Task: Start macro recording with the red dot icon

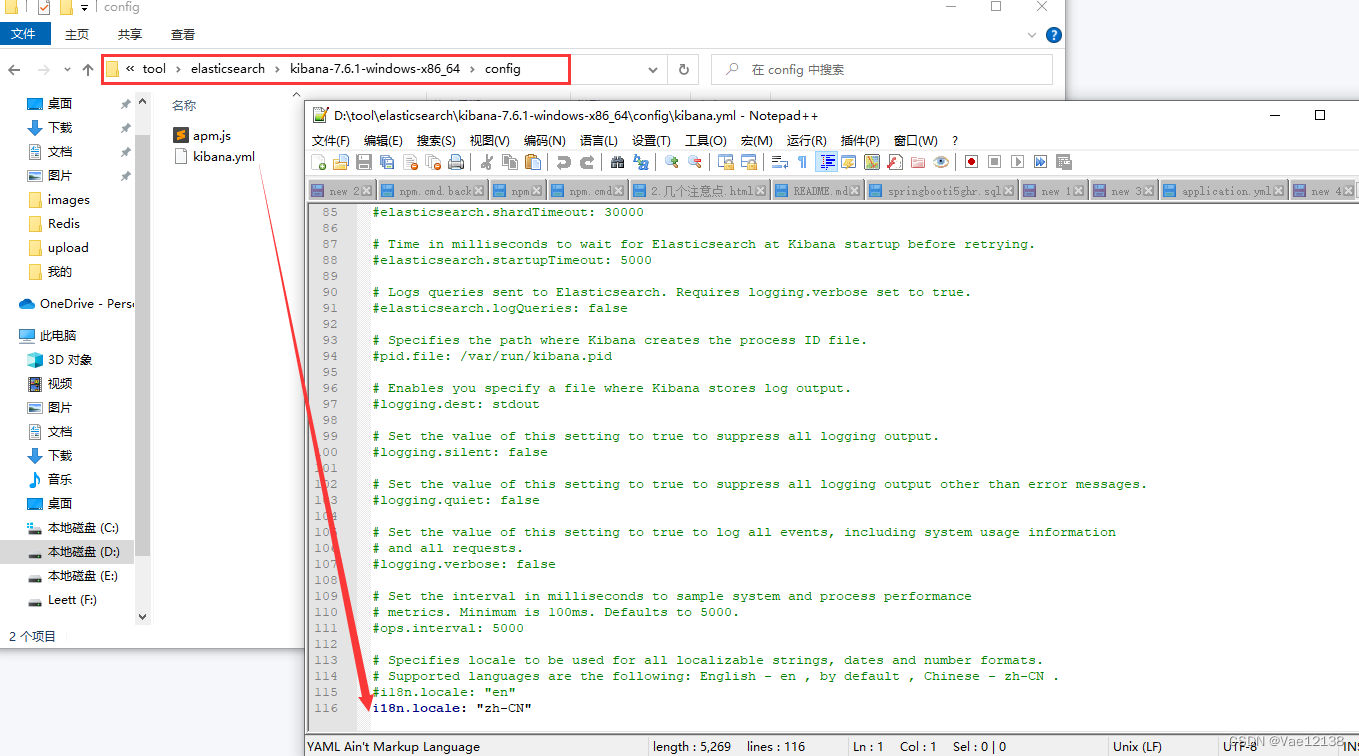Action: pos(971,162)
